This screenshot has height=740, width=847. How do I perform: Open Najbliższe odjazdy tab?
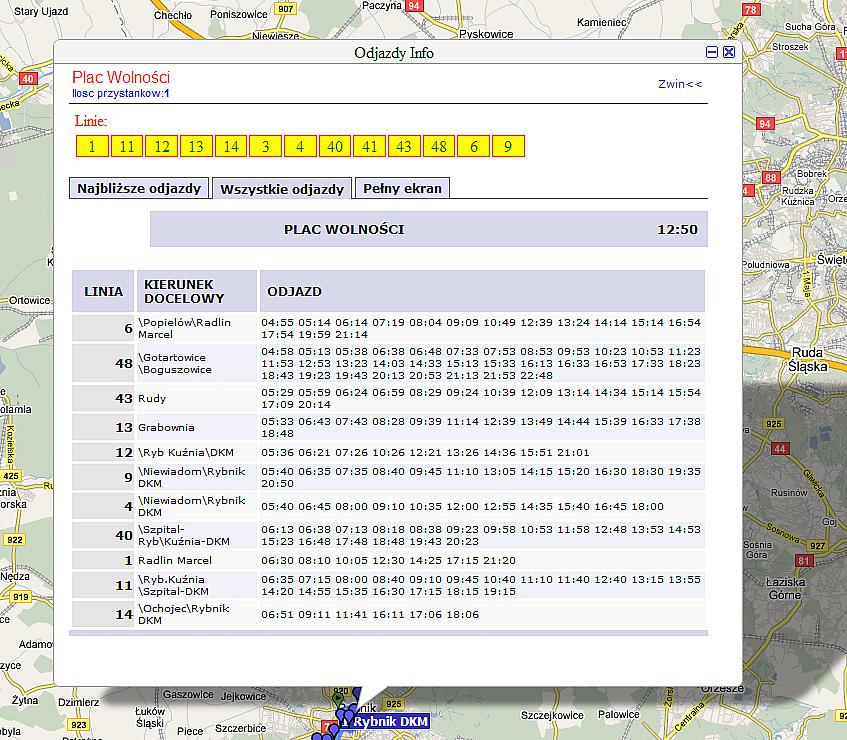[x=139, y=188]
